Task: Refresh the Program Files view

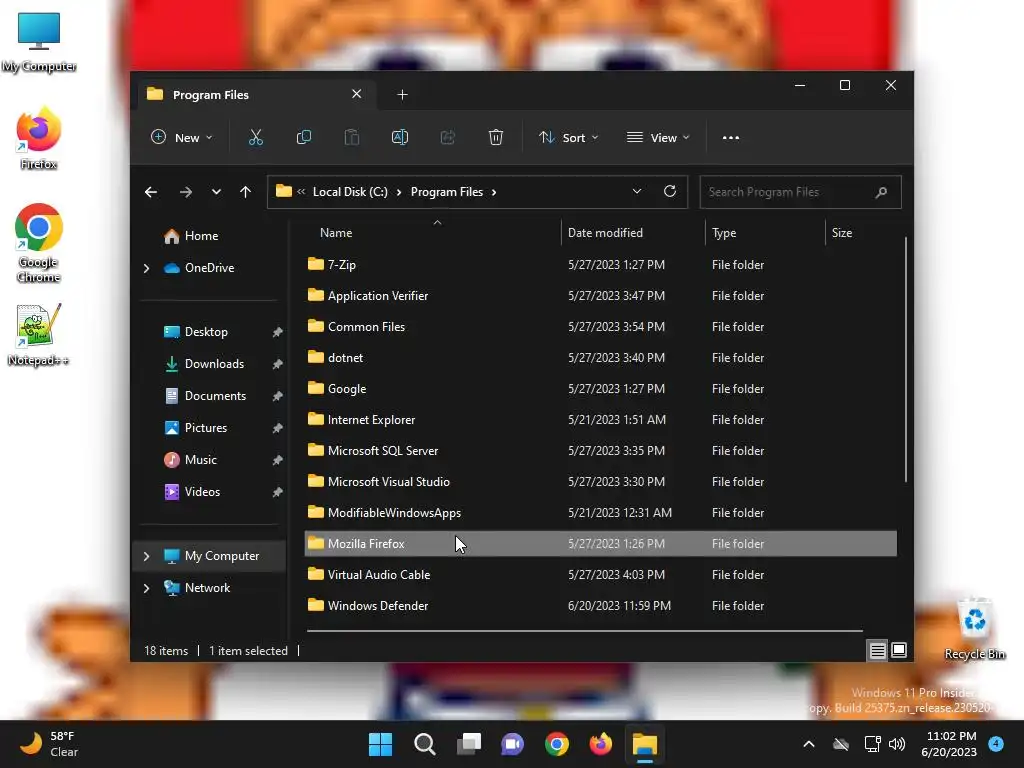Action: 669,191
